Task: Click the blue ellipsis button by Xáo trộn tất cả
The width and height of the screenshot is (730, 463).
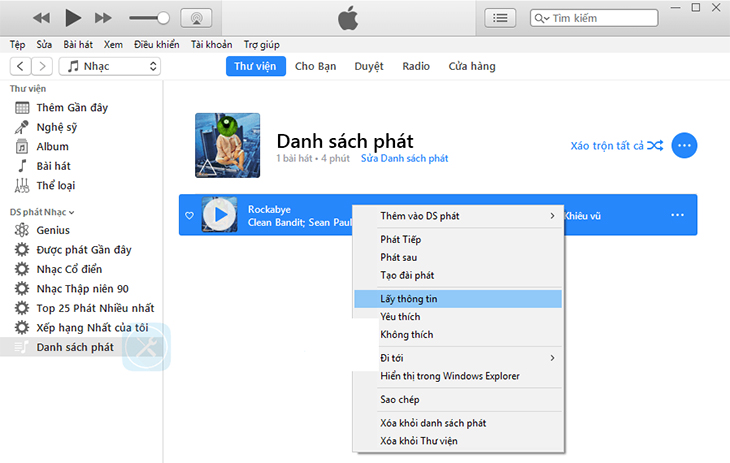Action: tap(684, 145)
